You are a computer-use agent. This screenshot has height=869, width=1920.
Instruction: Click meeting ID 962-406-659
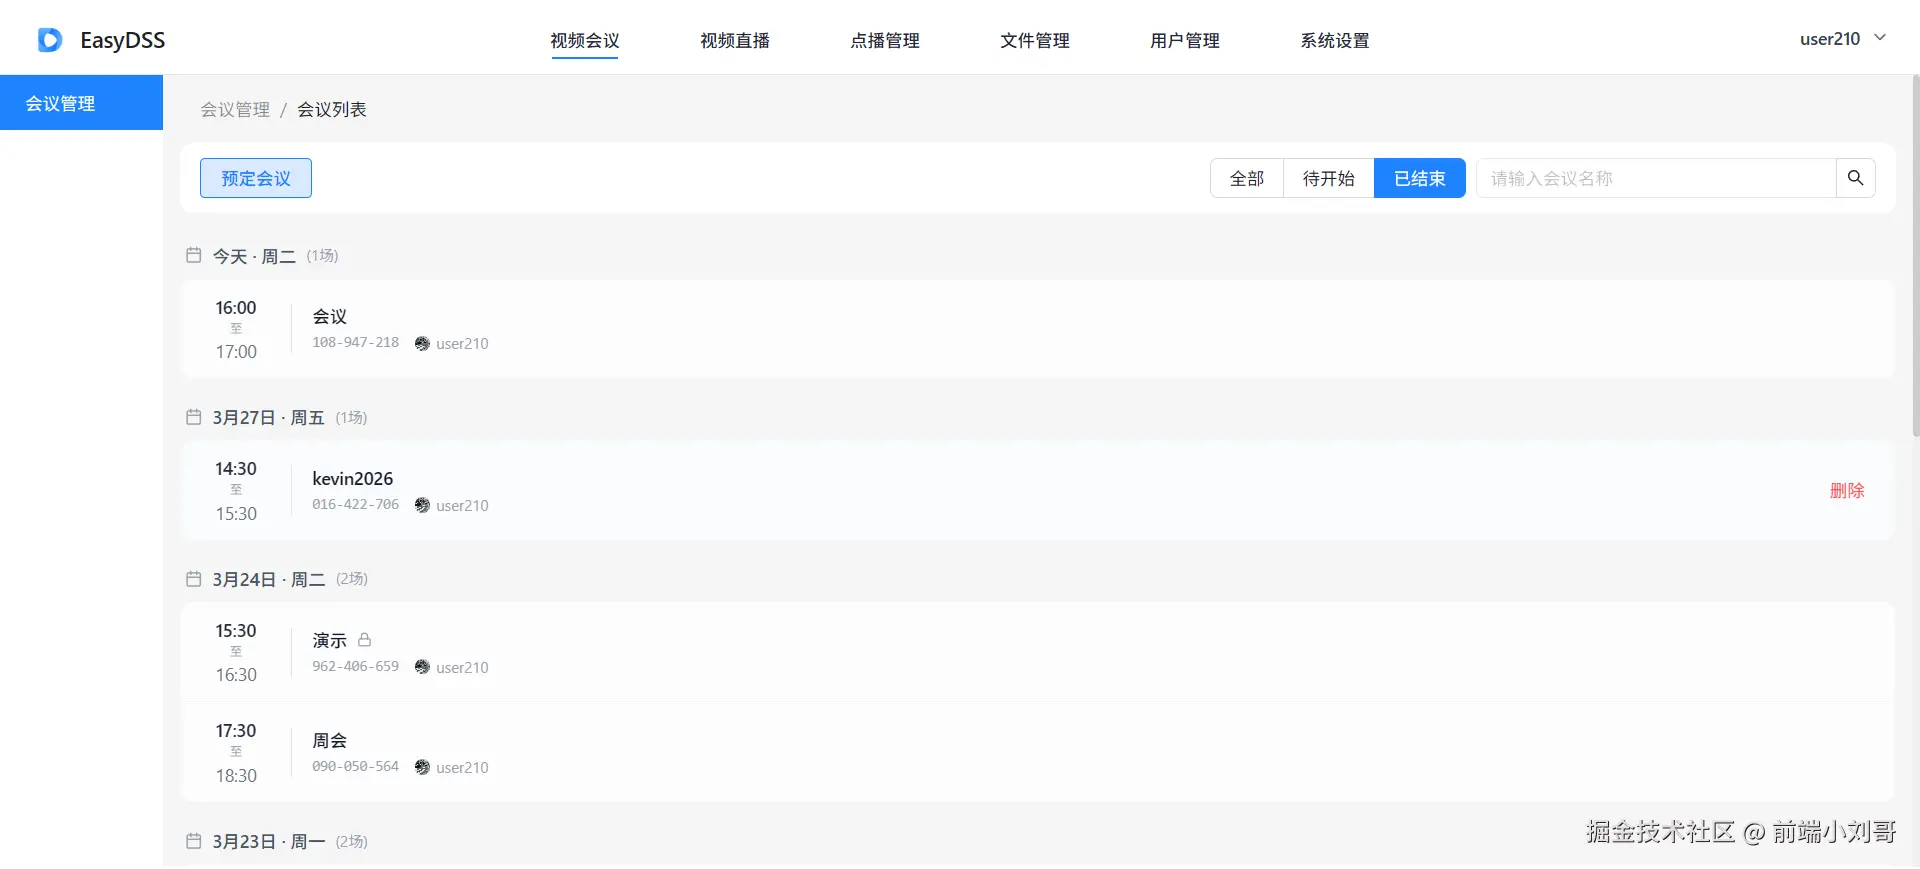[x=355, y=666]
